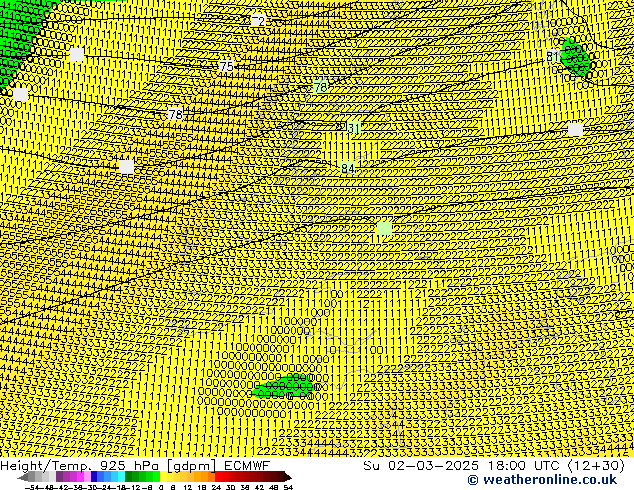Click the dark brown right arrow end of legend
This screenshot has width=634, height=490.
(x=287, y=477)
